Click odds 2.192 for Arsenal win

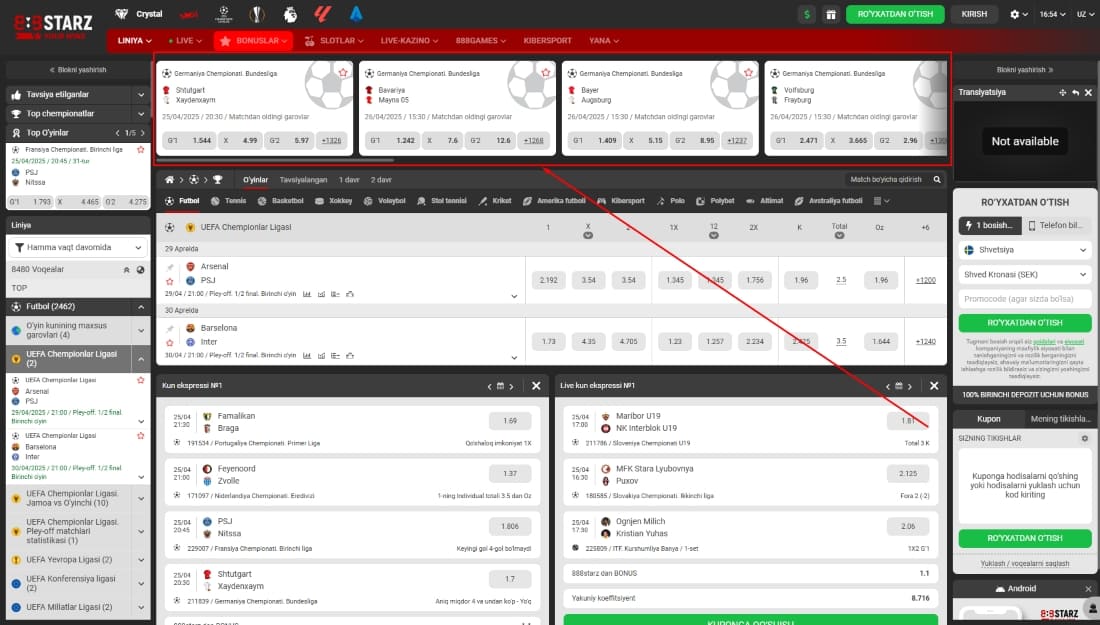tap(549, 280)
